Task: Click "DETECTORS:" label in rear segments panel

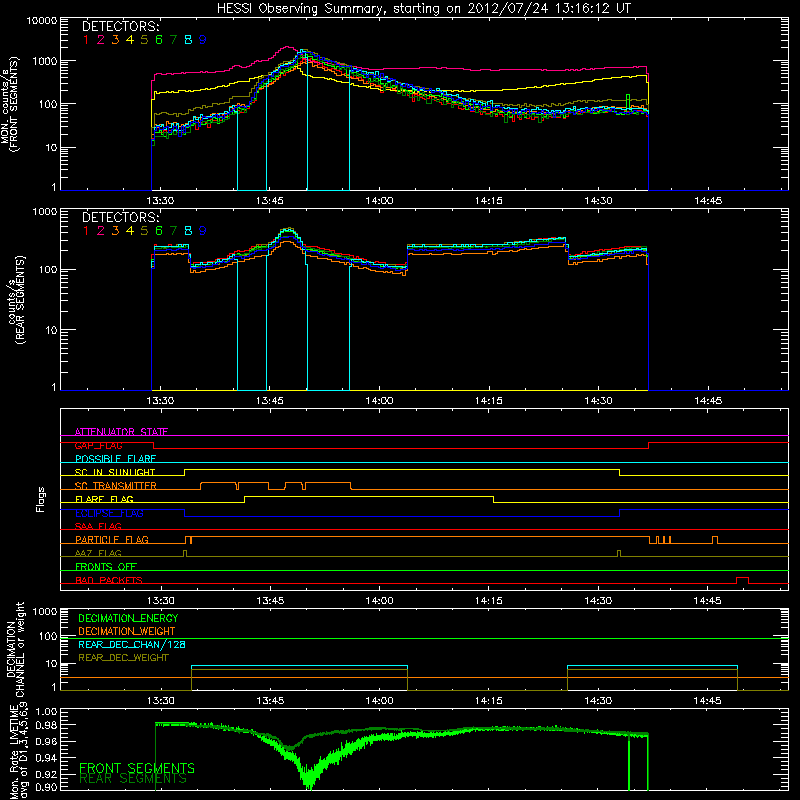Action: [x=121, y=217]
